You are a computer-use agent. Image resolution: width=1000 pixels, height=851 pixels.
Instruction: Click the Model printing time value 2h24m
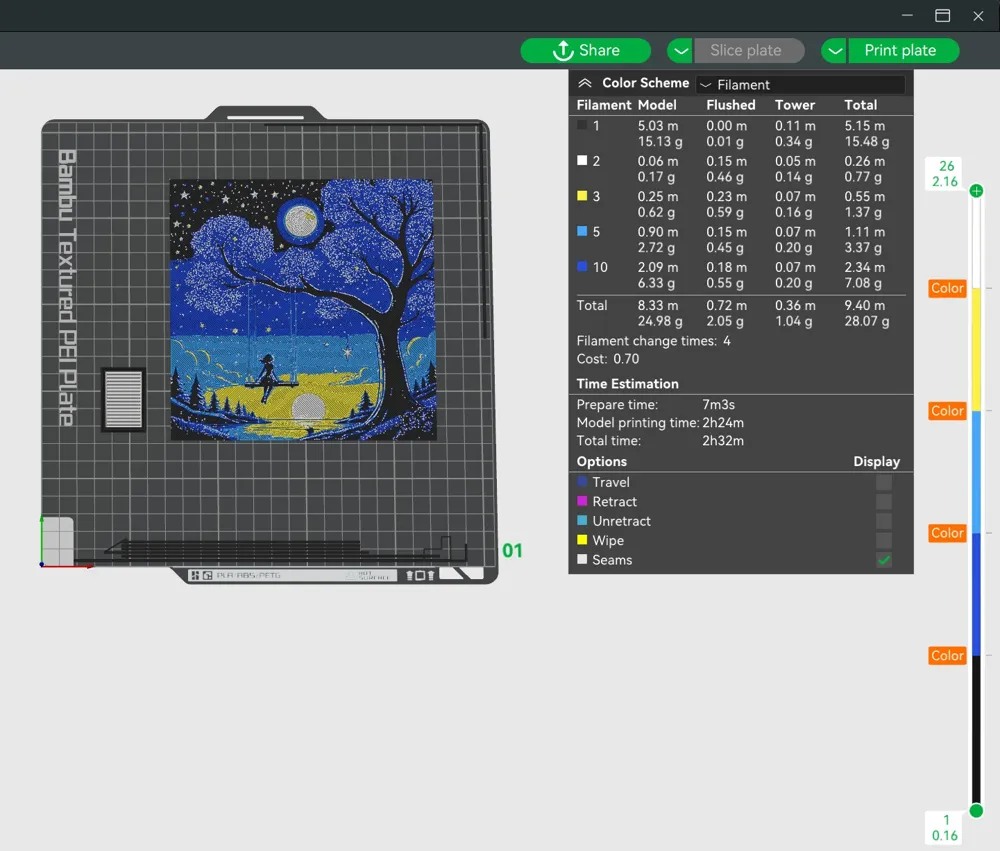tap(723, 423)
